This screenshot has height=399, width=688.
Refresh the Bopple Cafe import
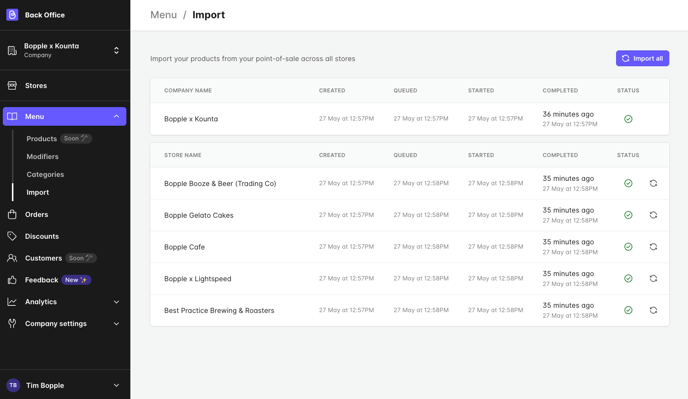(x=653, y=247)
